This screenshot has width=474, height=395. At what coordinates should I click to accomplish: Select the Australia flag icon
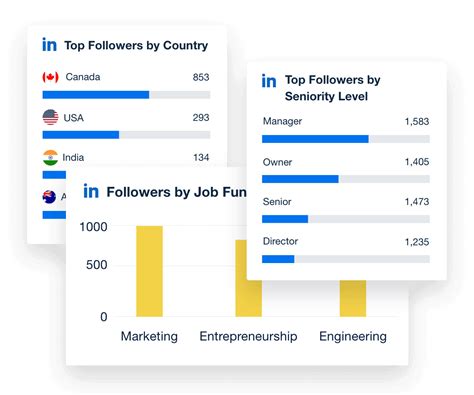[x=49, y=197]
